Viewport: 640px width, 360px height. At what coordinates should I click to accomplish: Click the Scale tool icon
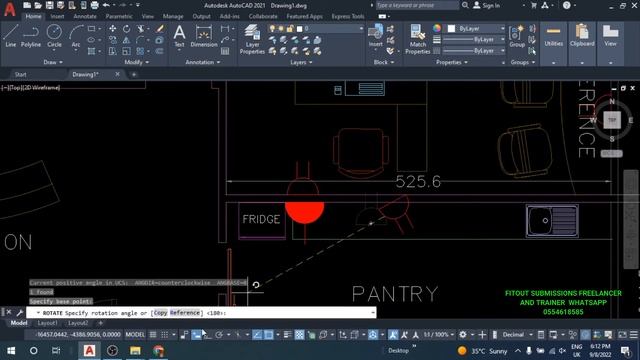tap(127, 51)
